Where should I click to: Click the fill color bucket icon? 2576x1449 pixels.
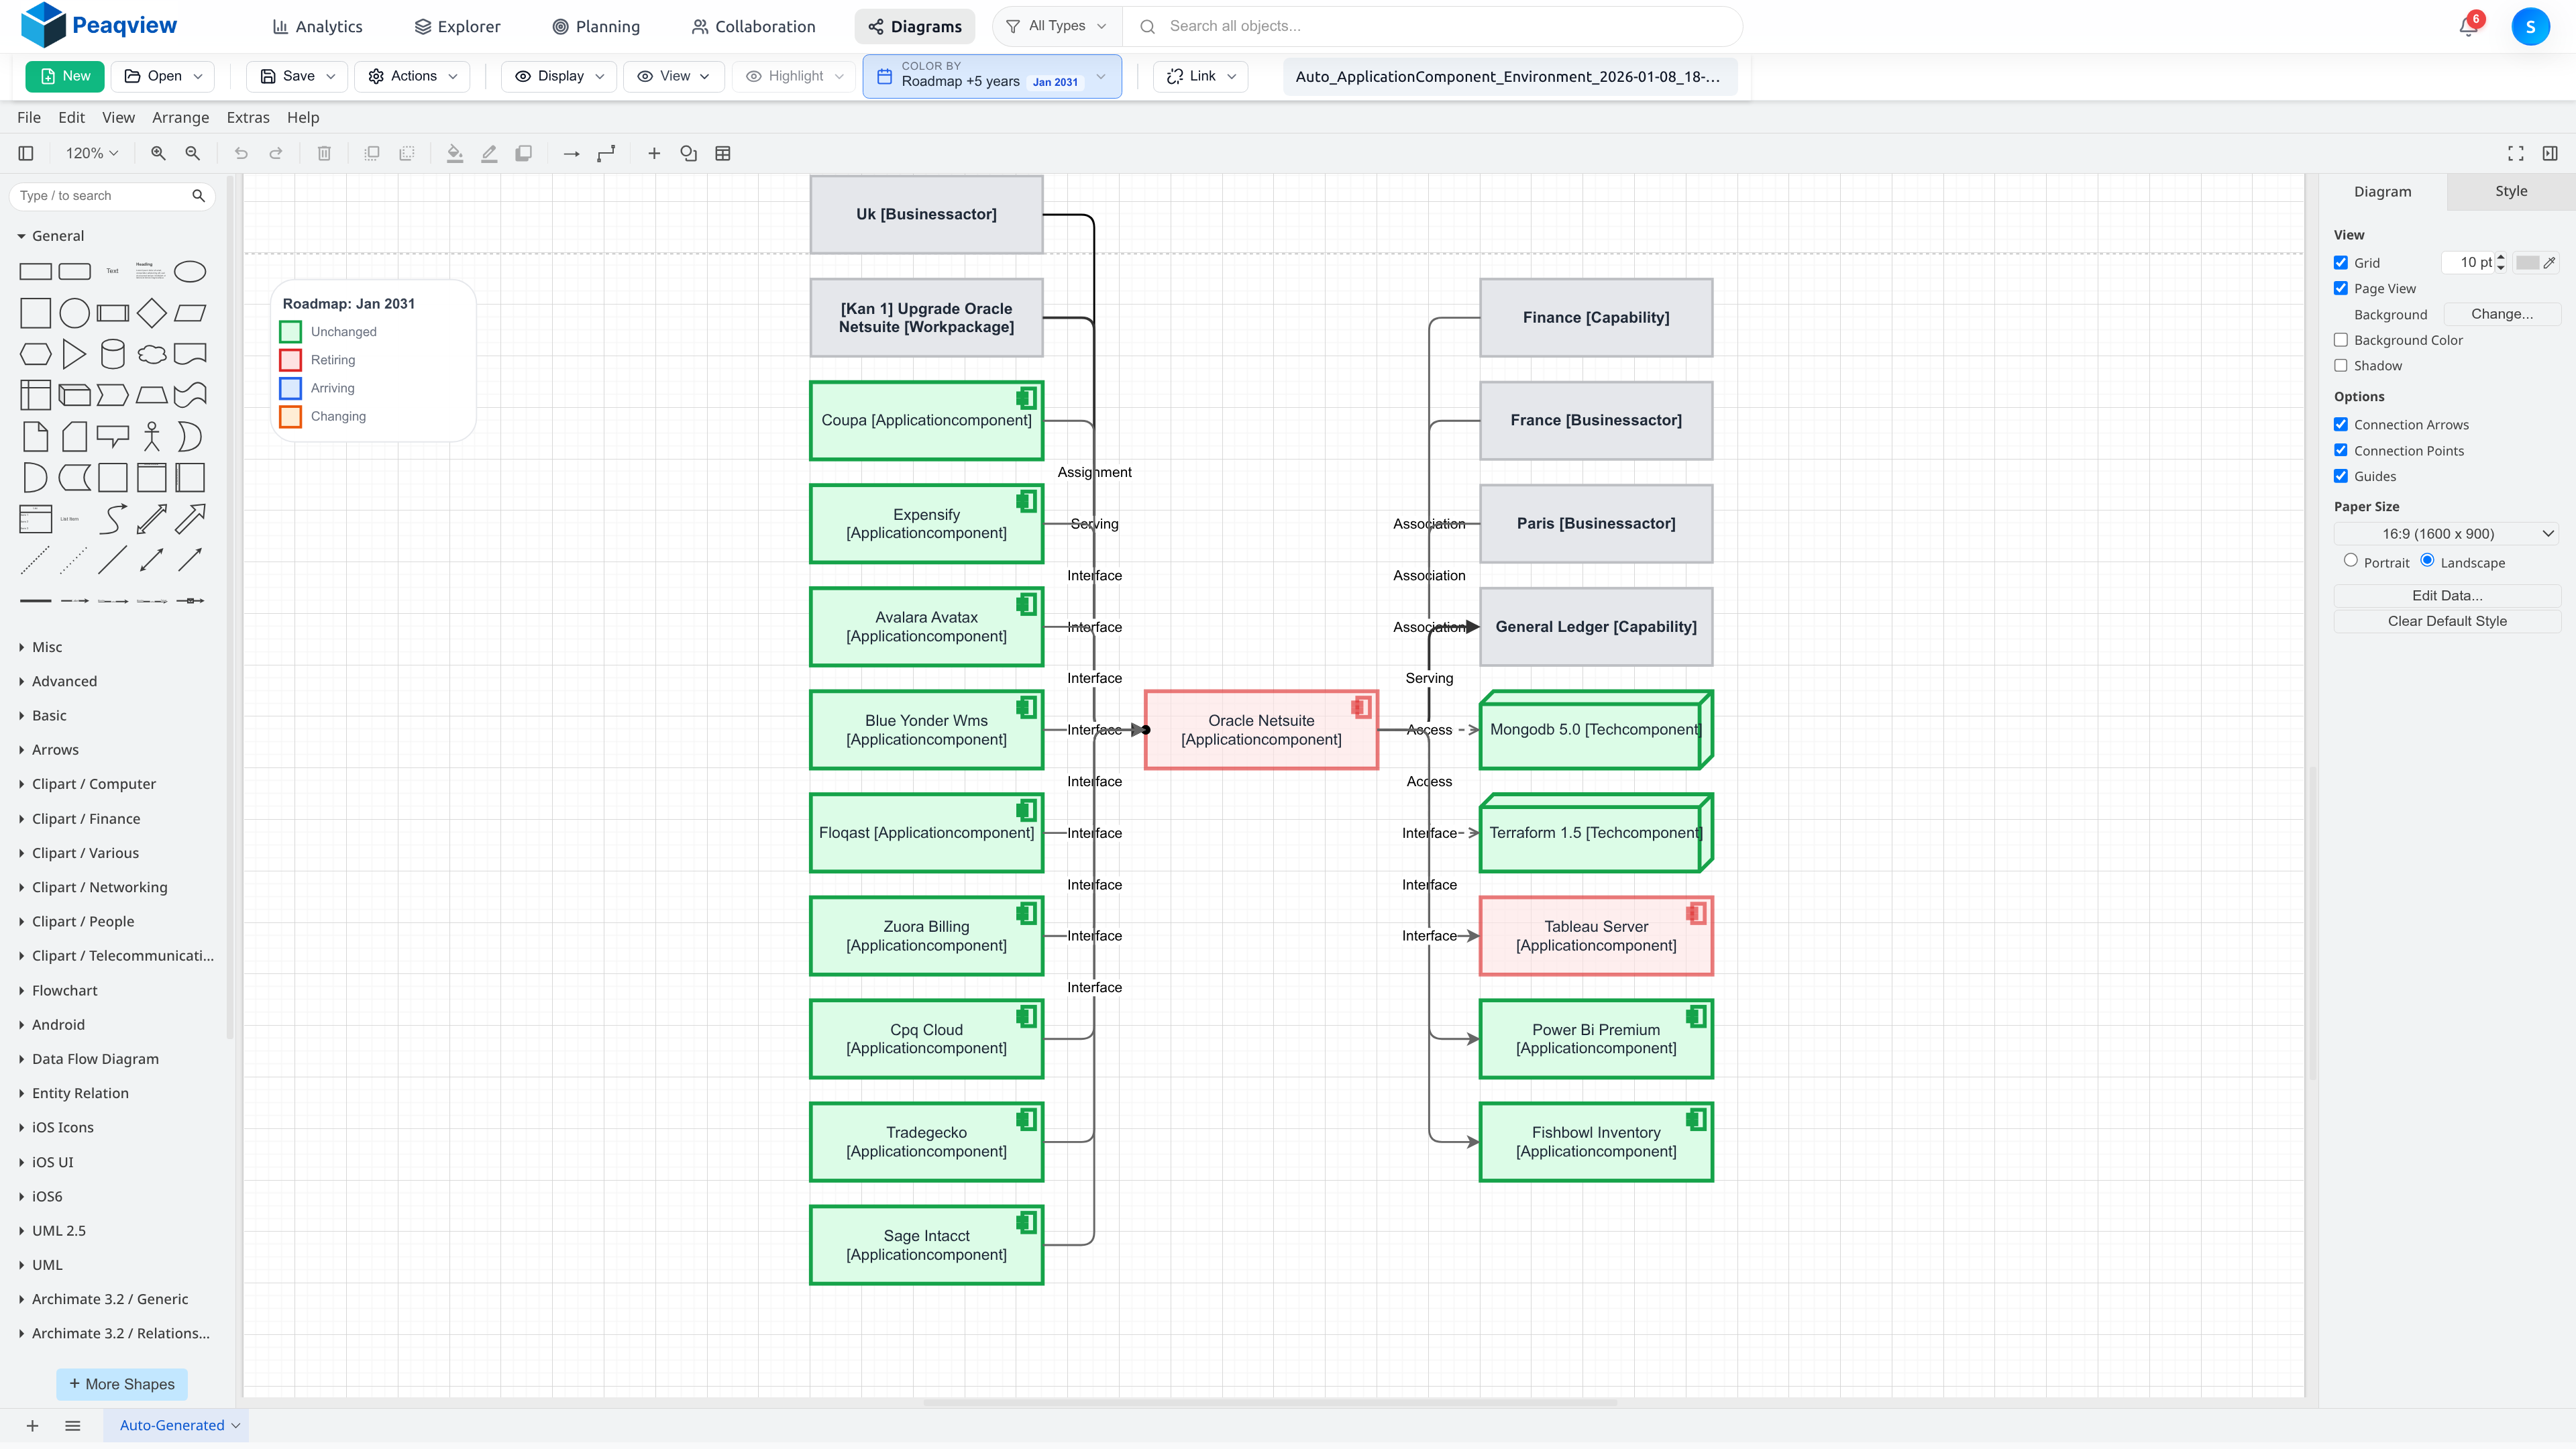[x=455, y=153]
